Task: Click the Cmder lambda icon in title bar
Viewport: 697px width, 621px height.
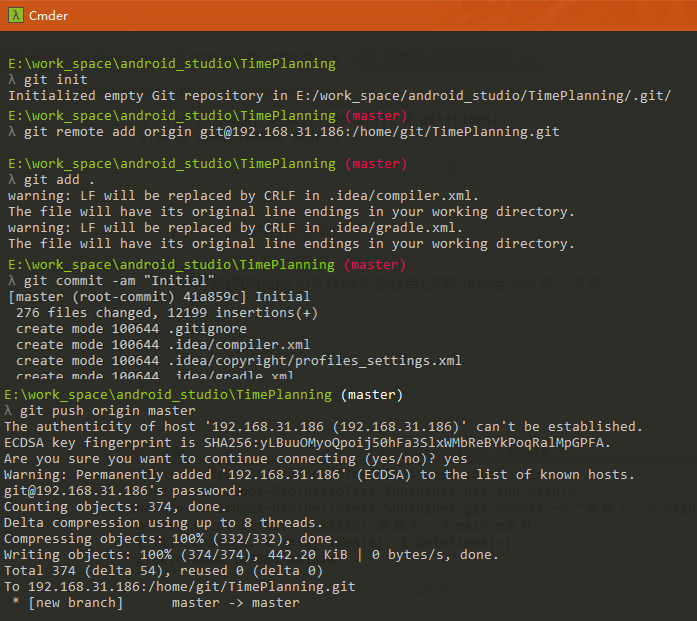Action: pos(14,15)
